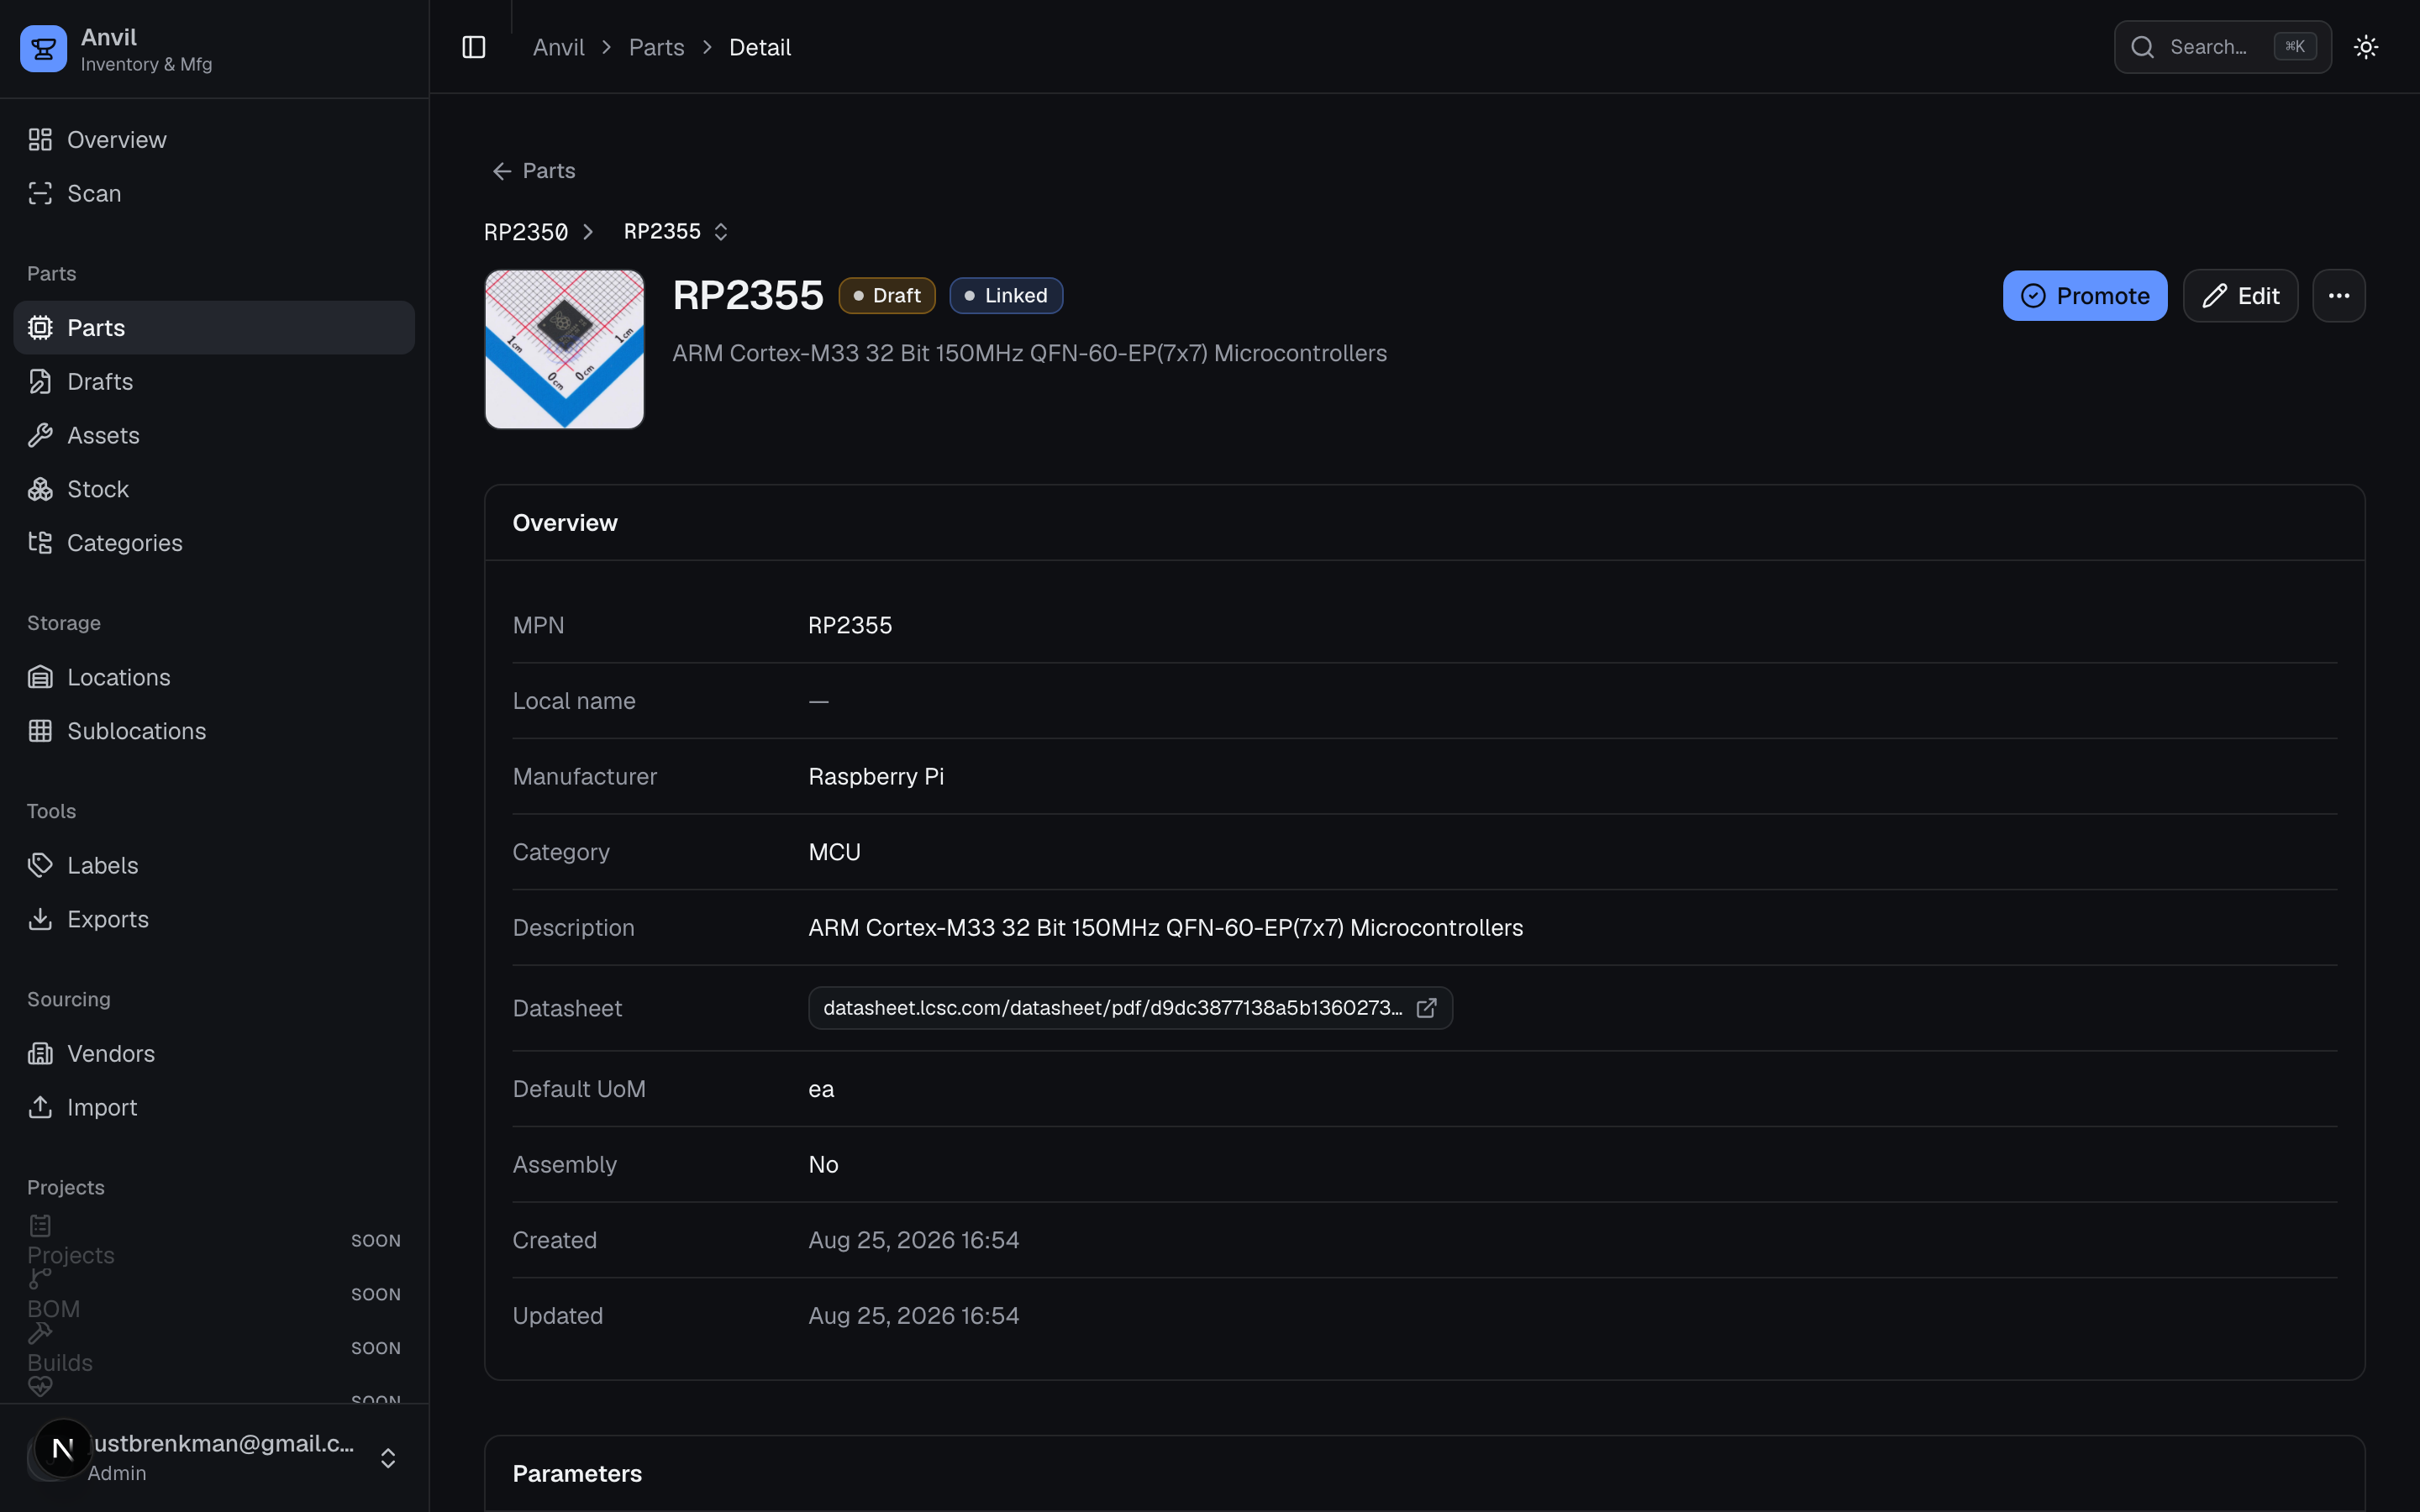This screenshot has height=1512, width=2420.
Task: Click the Edit button
Action: tap(2239, 295)
